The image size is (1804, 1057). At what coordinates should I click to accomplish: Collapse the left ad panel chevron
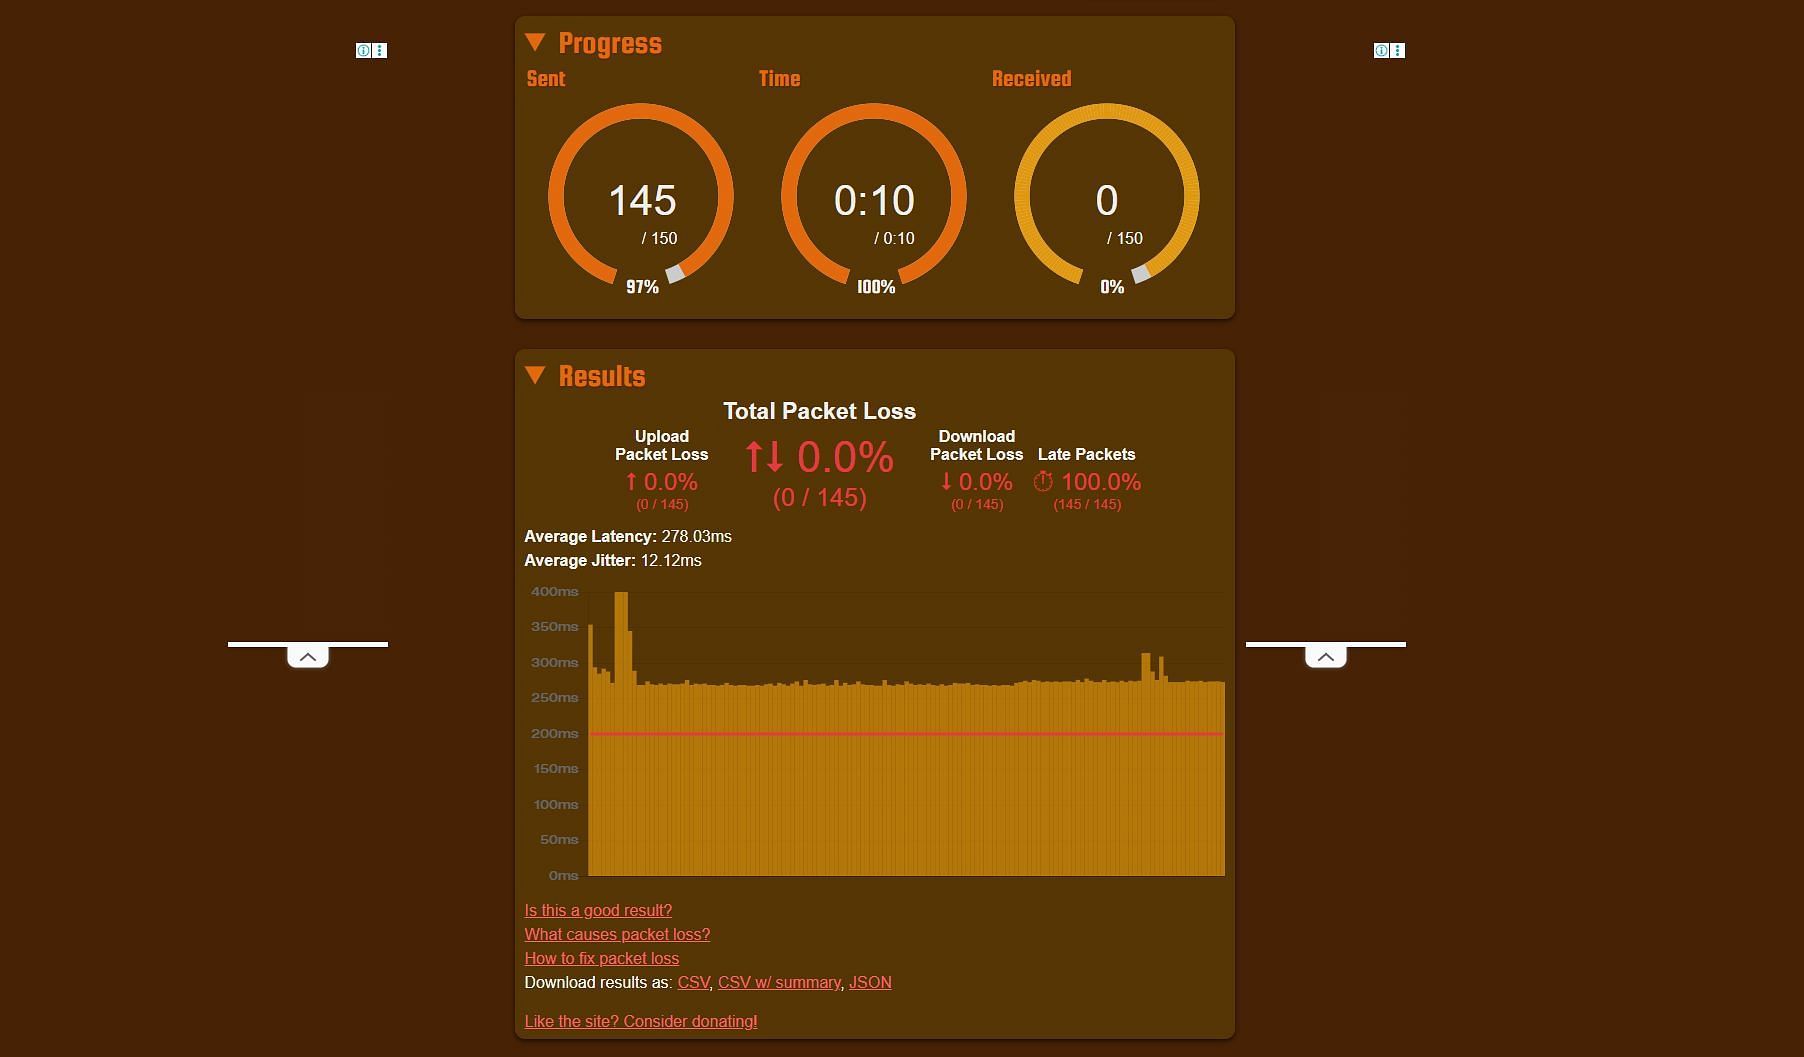308,657
